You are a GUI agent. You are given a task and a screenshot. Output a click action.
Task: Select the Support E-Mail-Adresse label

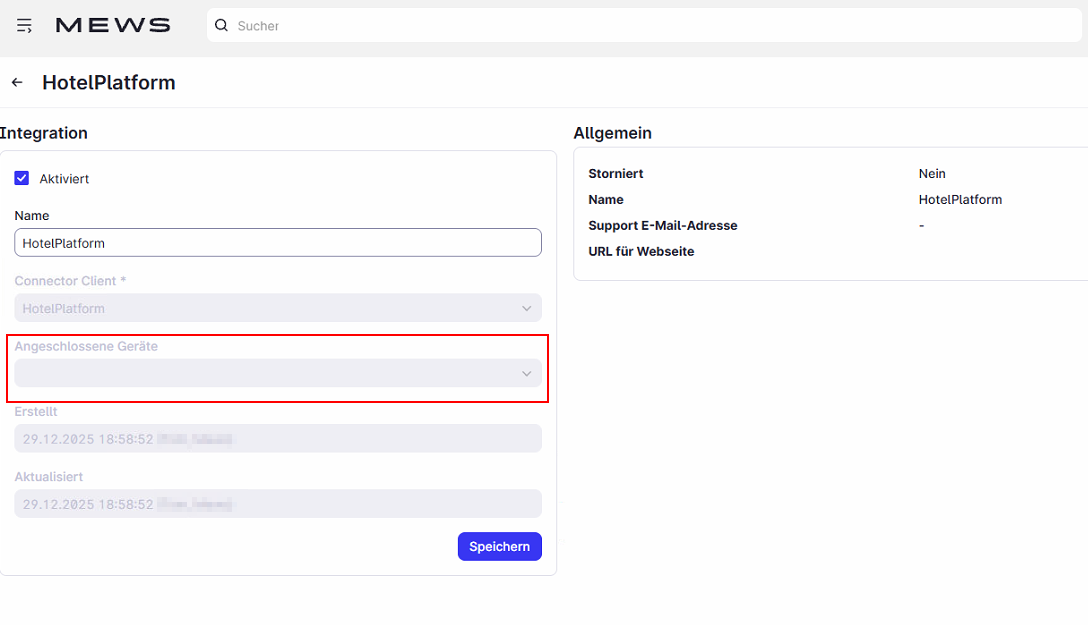[663, 225]
